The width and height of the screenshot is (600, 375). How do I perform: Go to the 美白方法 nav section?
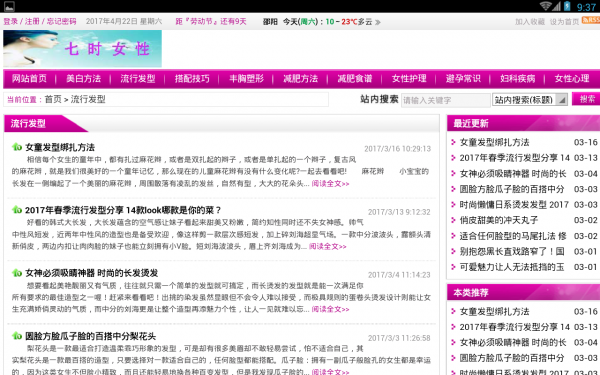click(83, 78)
